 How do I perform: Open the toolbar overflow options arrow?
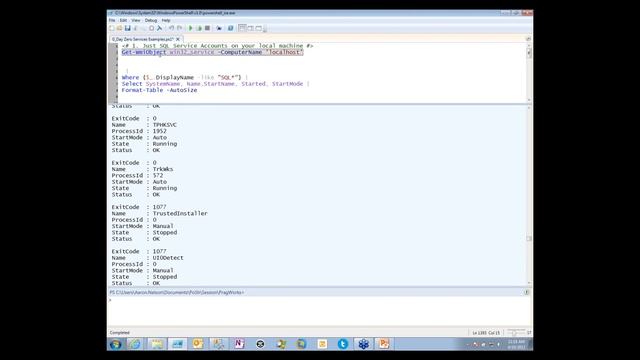pyautogui.click(x=265, y=29)
